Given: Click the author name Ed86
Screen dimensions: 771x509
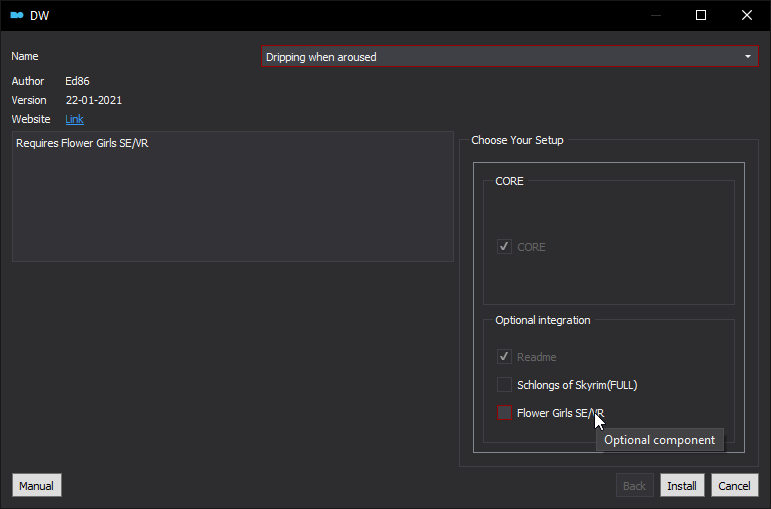Looking at the screenshot, I should coord(78,81).
